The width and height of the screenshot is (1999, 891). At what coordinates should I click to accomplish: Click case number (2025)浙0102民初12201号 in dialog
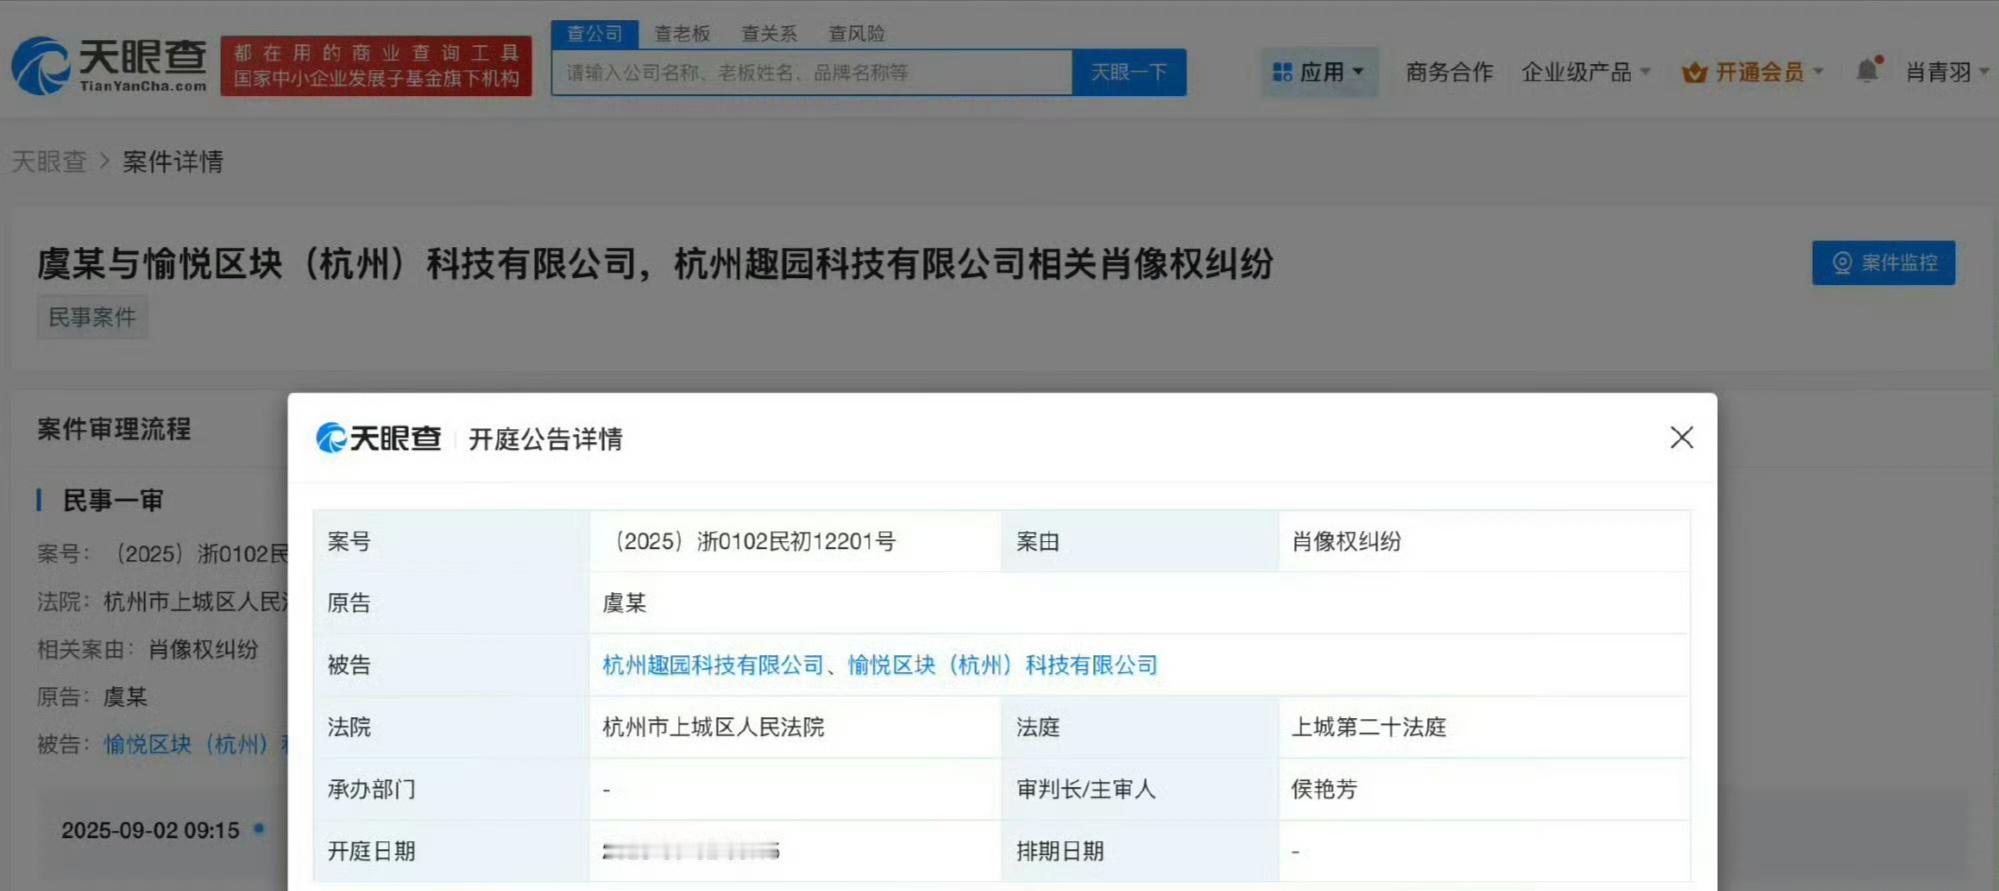pos(750,541)
